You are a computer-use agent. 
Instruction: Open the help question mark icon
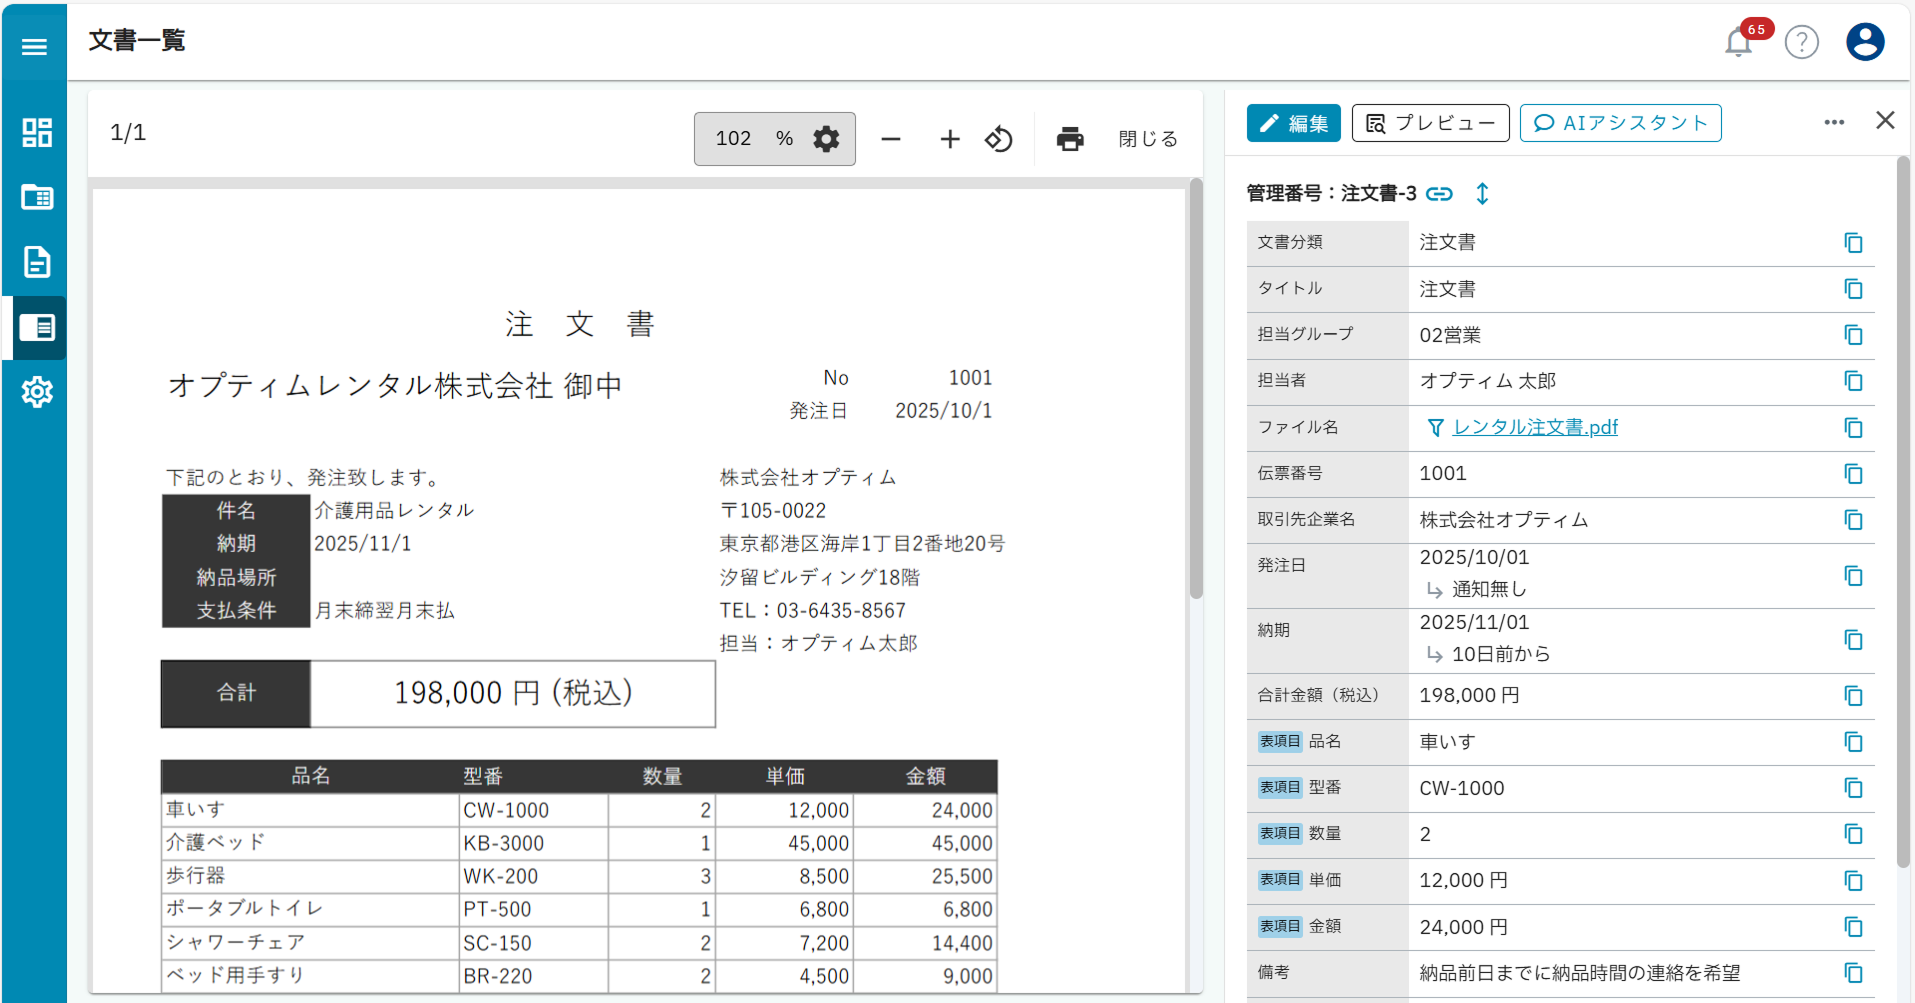[1801, 42]
